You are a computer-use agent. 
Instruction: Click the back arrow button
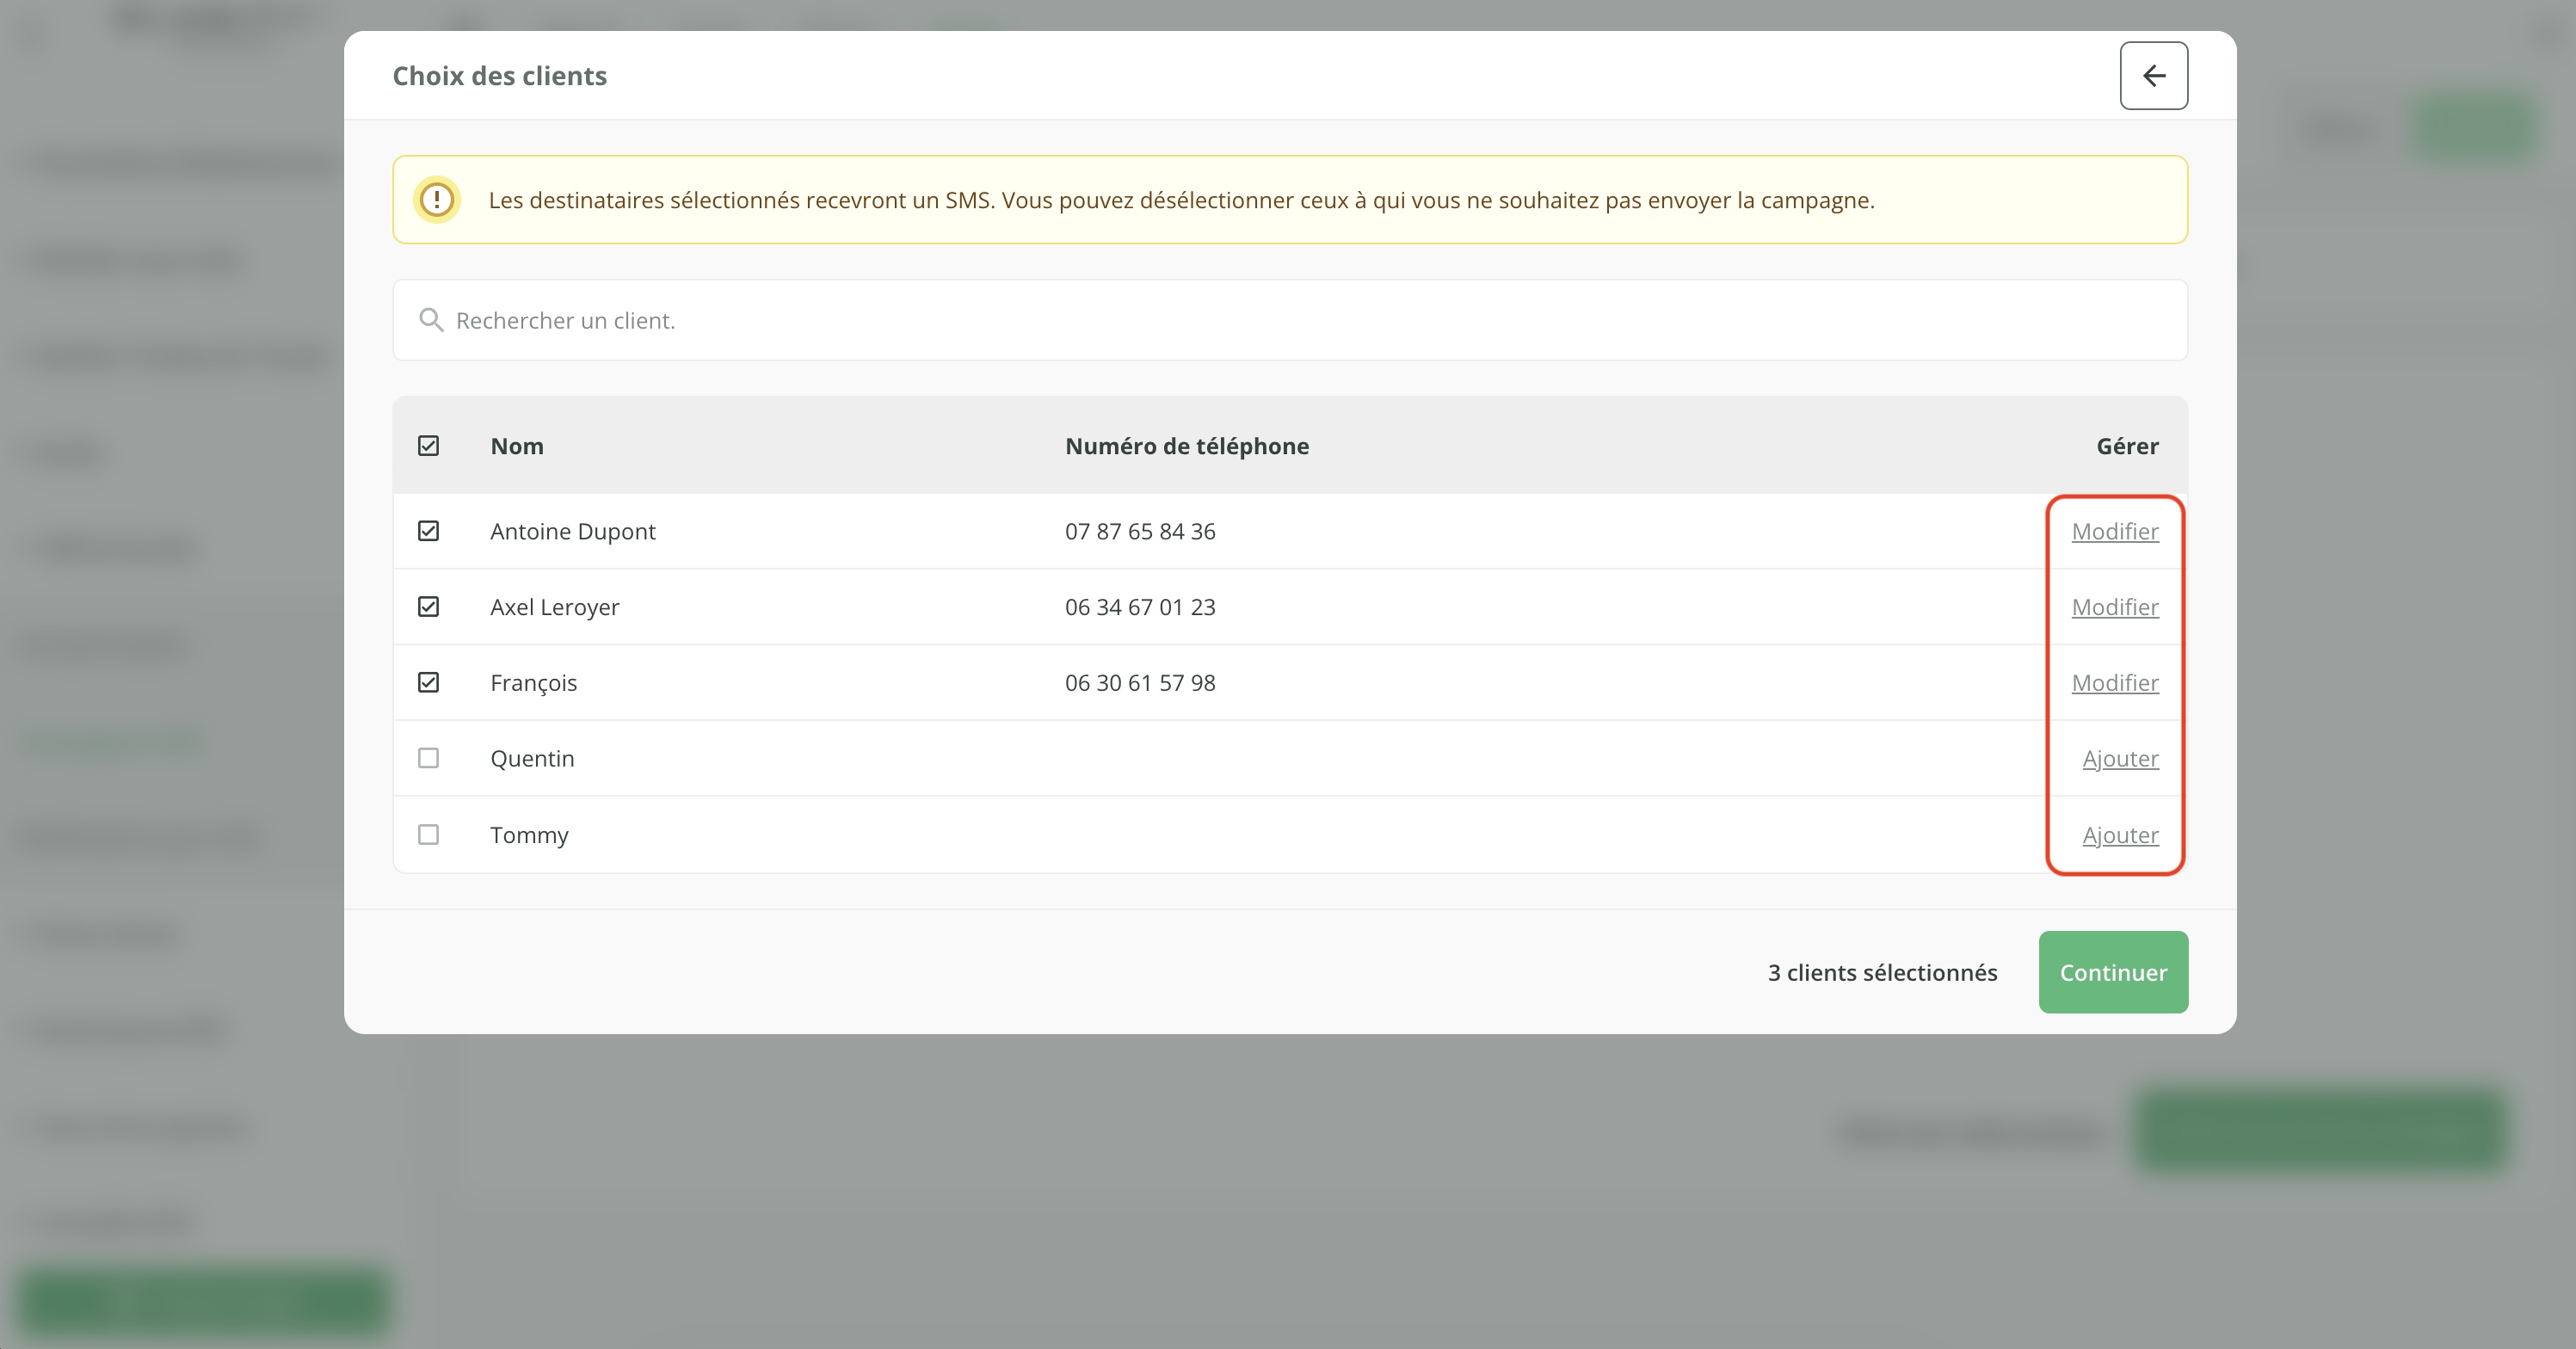pos(2153,76)
